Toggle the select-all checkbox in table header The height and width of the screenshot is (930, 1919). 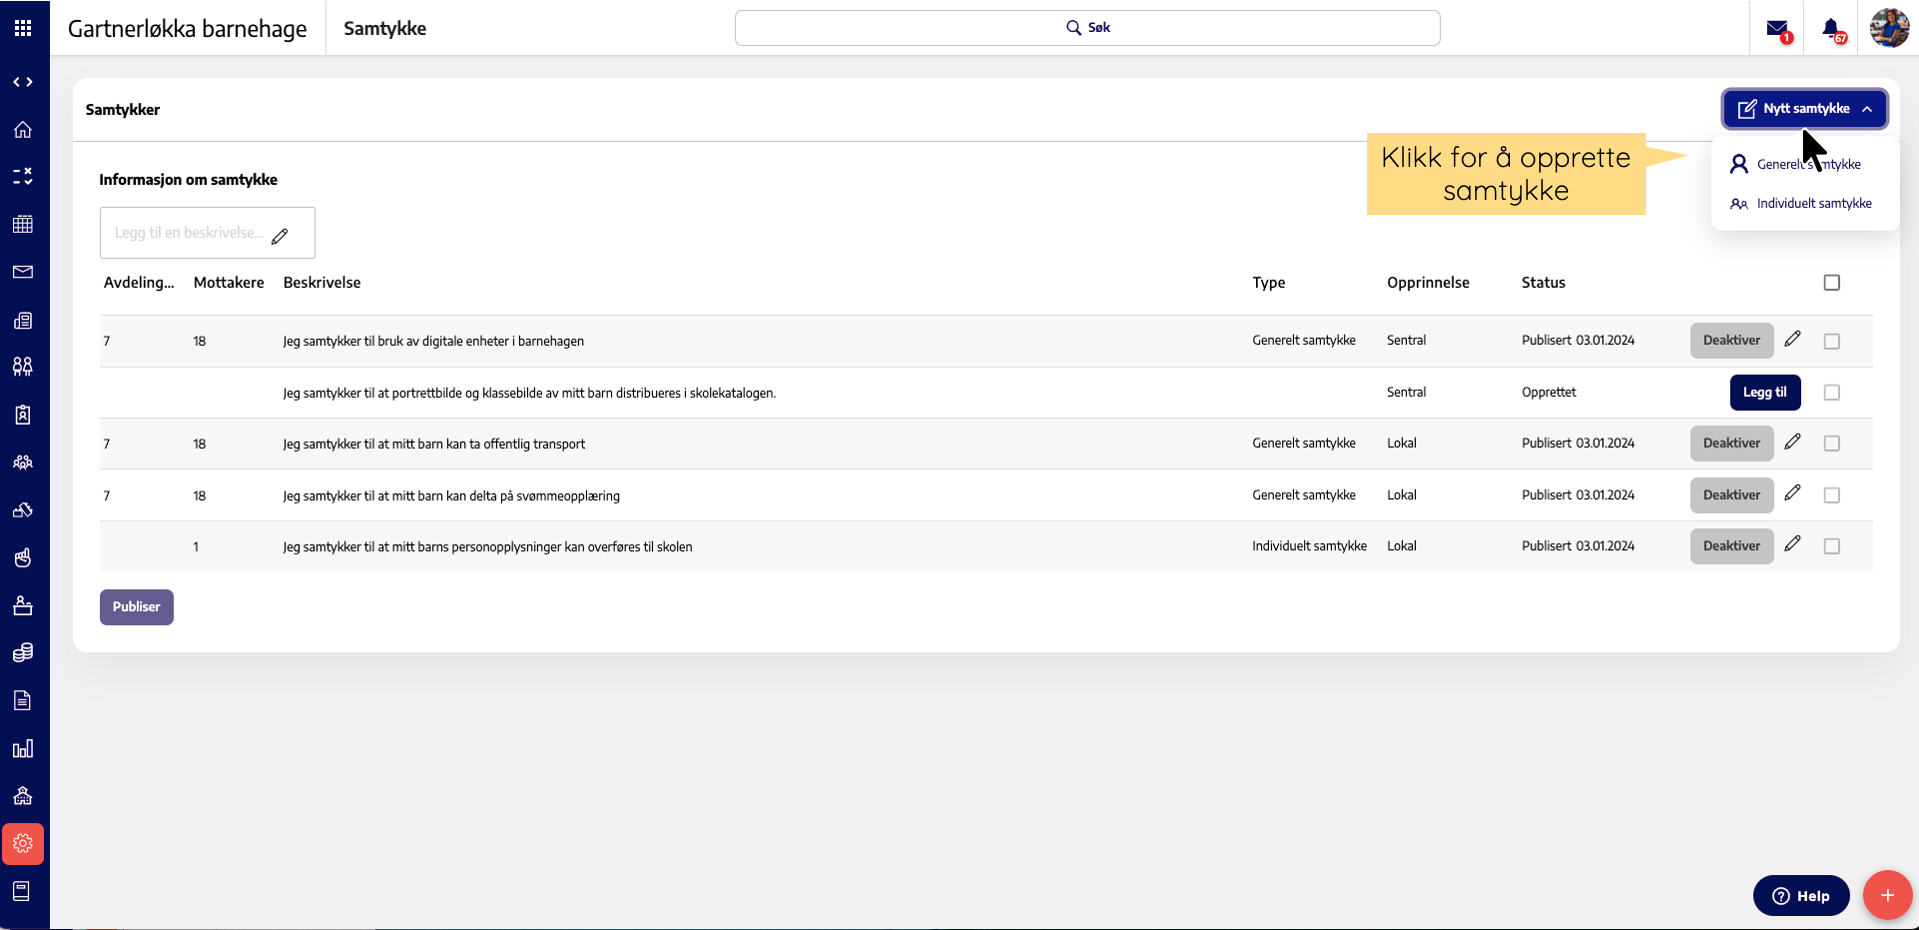tap(1831, 283)
